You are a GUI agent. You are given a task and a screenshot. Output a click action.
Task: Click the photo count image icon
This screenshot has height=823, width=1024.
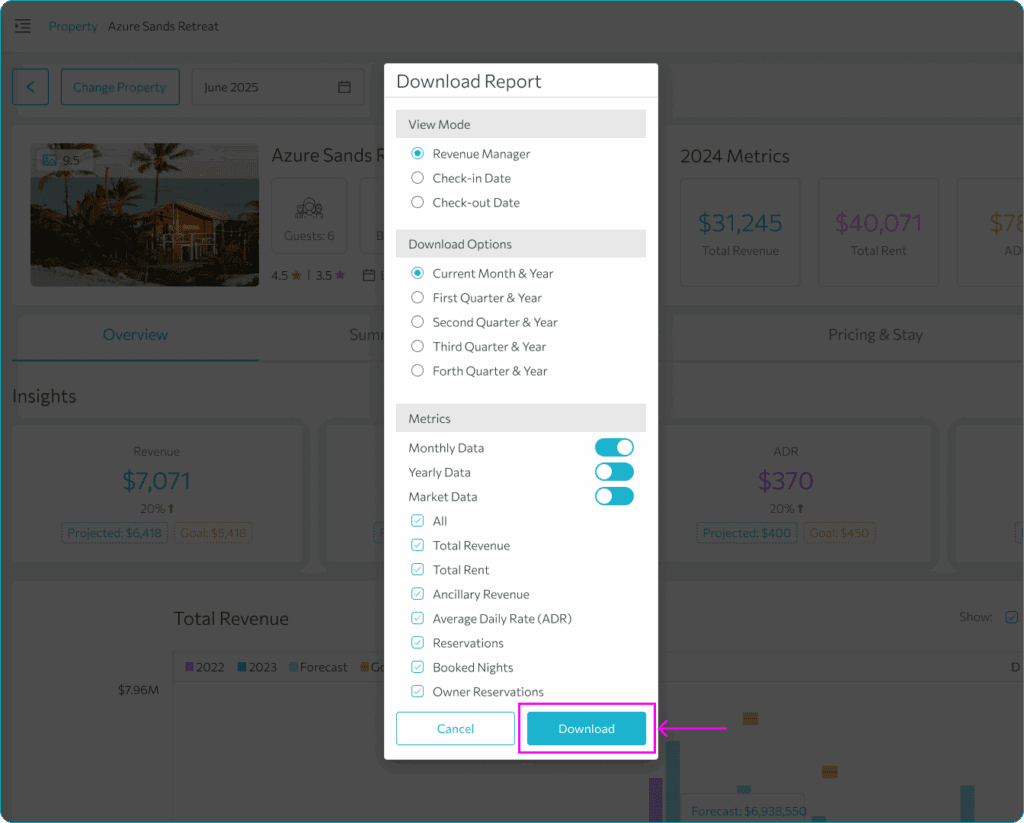[x=50, y=160]
